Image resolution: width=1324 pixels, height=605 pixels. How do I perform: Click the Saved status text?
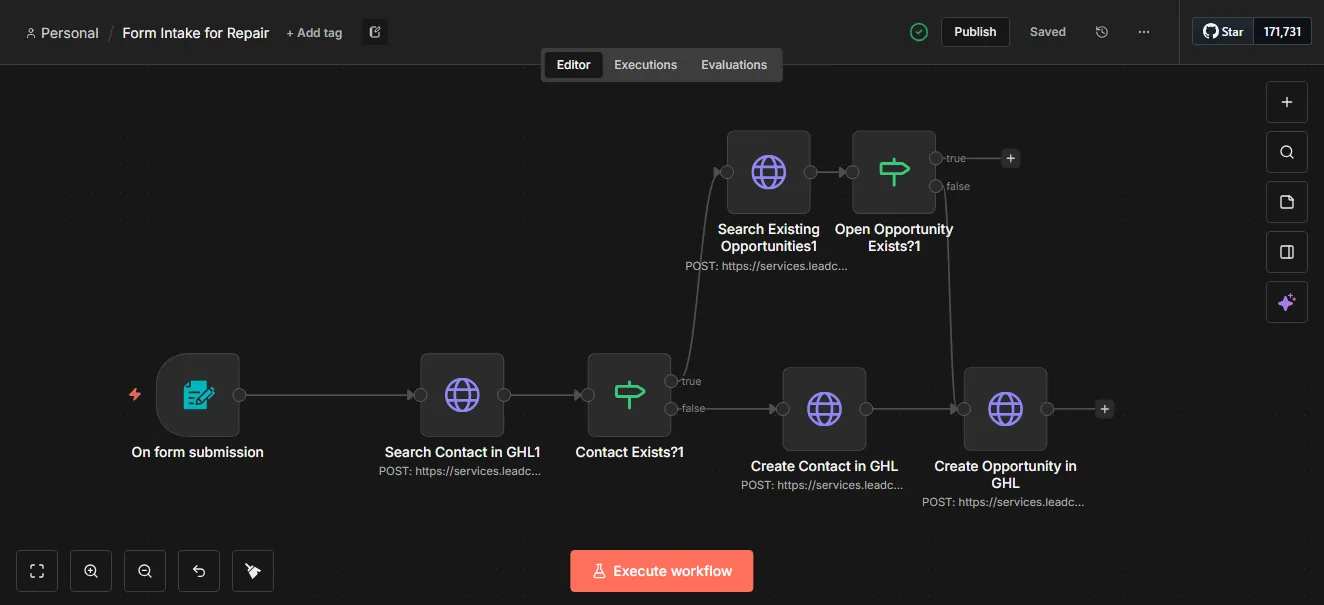tap(1048, 32)
